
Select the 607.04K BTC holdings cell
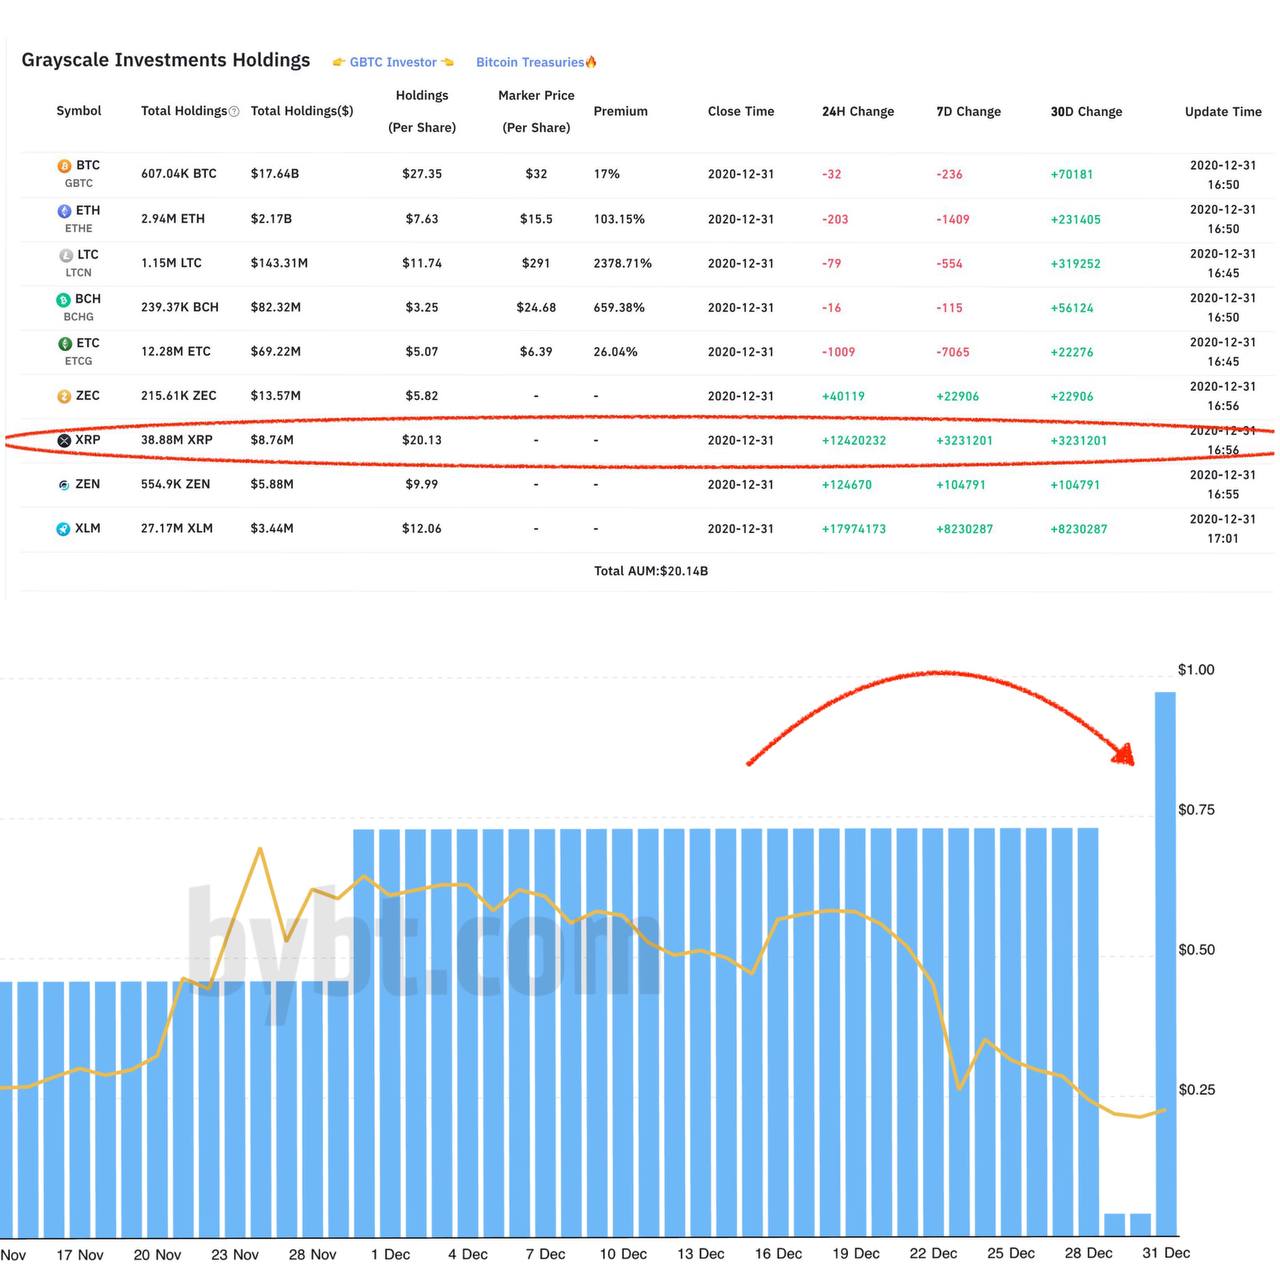tap(179, 173)
